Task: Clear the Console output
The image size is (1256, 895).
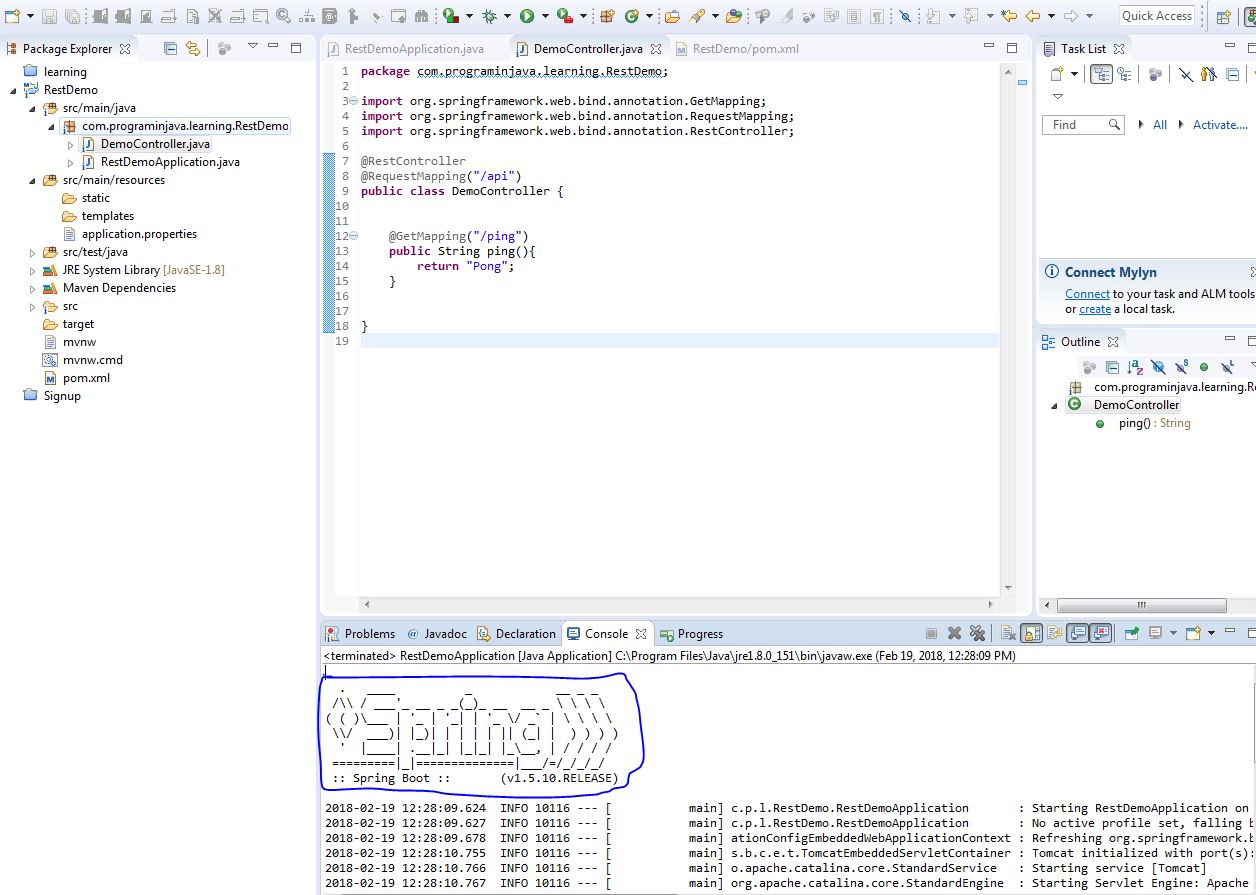Action: pyautogui.click(x=1008, y=633)
